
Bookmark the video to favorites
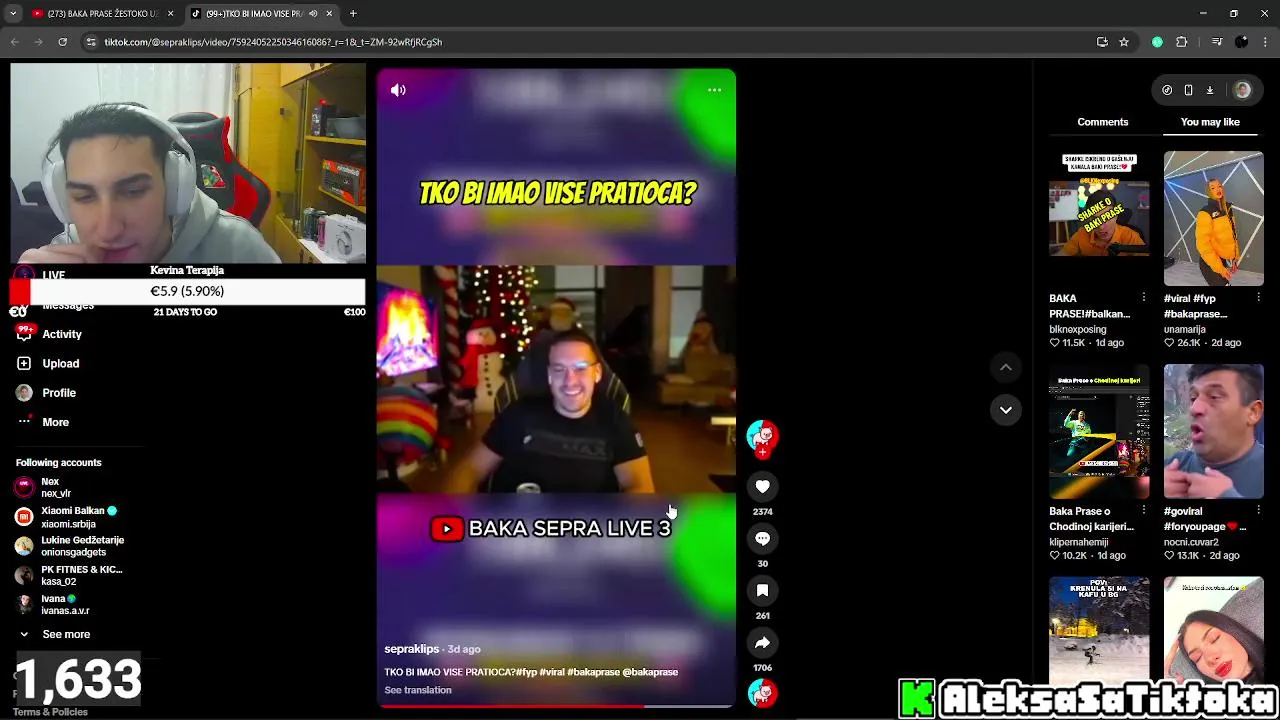point(762,590)
